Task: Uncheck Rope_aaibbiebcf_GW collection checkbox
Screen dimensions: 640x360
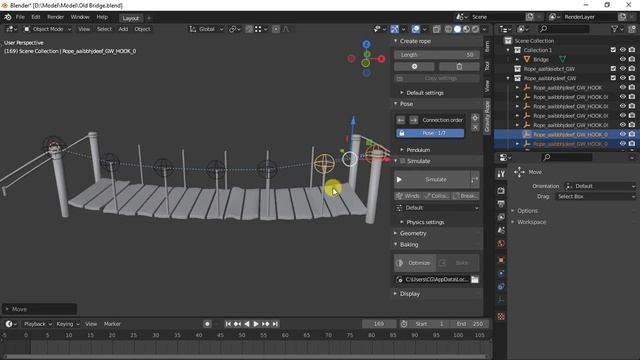Action: 613,69
